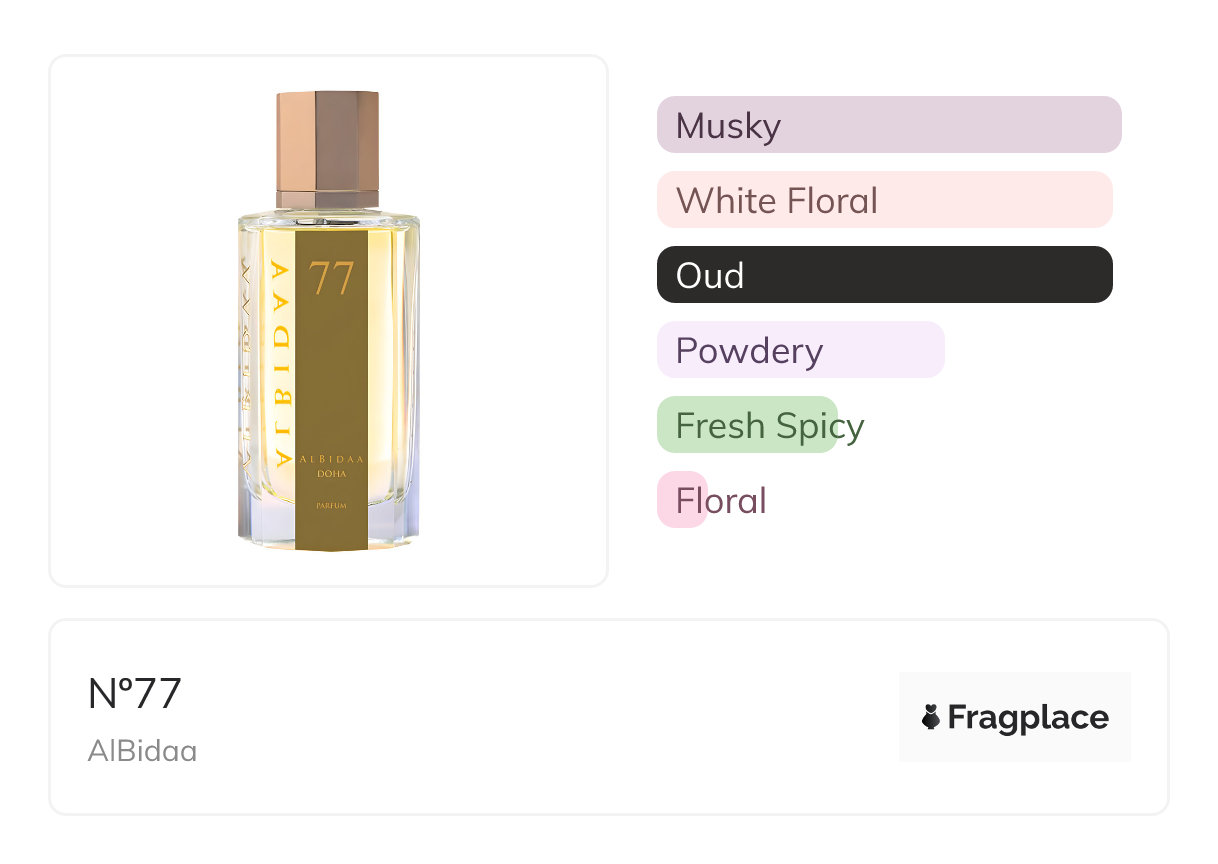Click the dark Oud accord bar
Screen dimensions: 1218x864
point(884,275)
